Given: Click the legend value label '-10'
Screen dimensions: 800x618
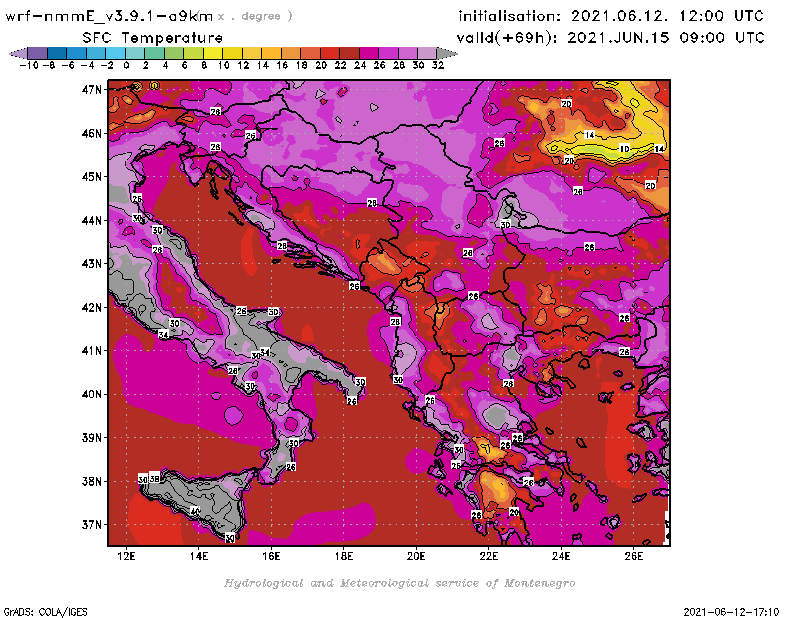Looking at the screenshot, I should coord(29,65).
